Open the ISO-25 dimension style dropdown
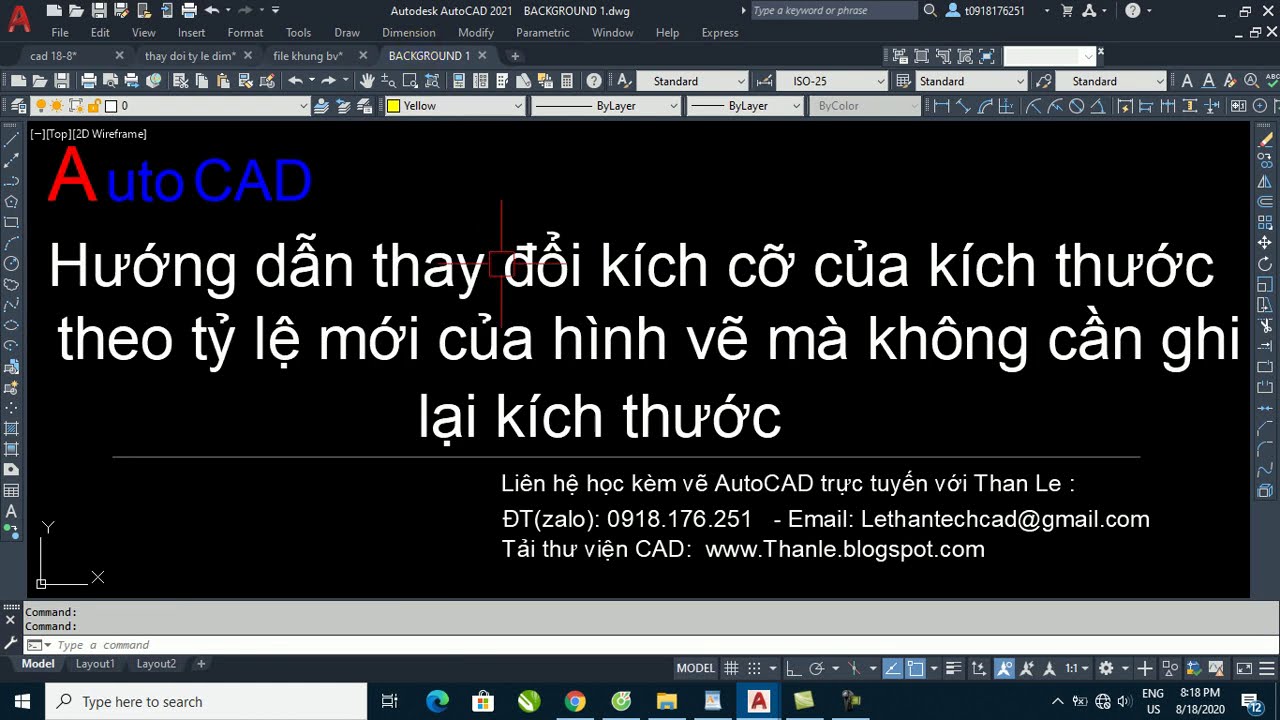This screenshot has width=1280, height=720. point(881,81)
